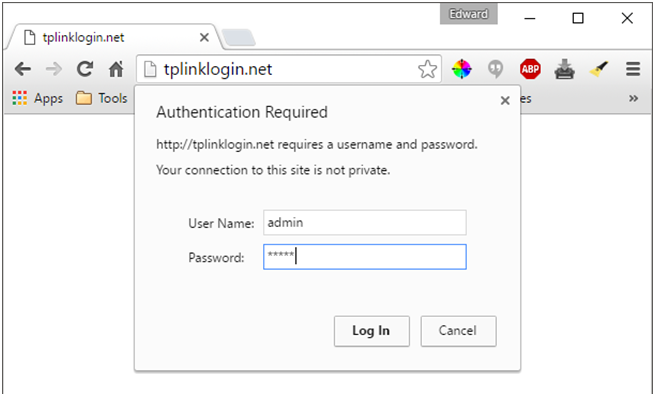Screen dimensions: 655x396
Task: Reload the tplinklogin.net page
Action: pyautogui.click(x=85, y=69)
